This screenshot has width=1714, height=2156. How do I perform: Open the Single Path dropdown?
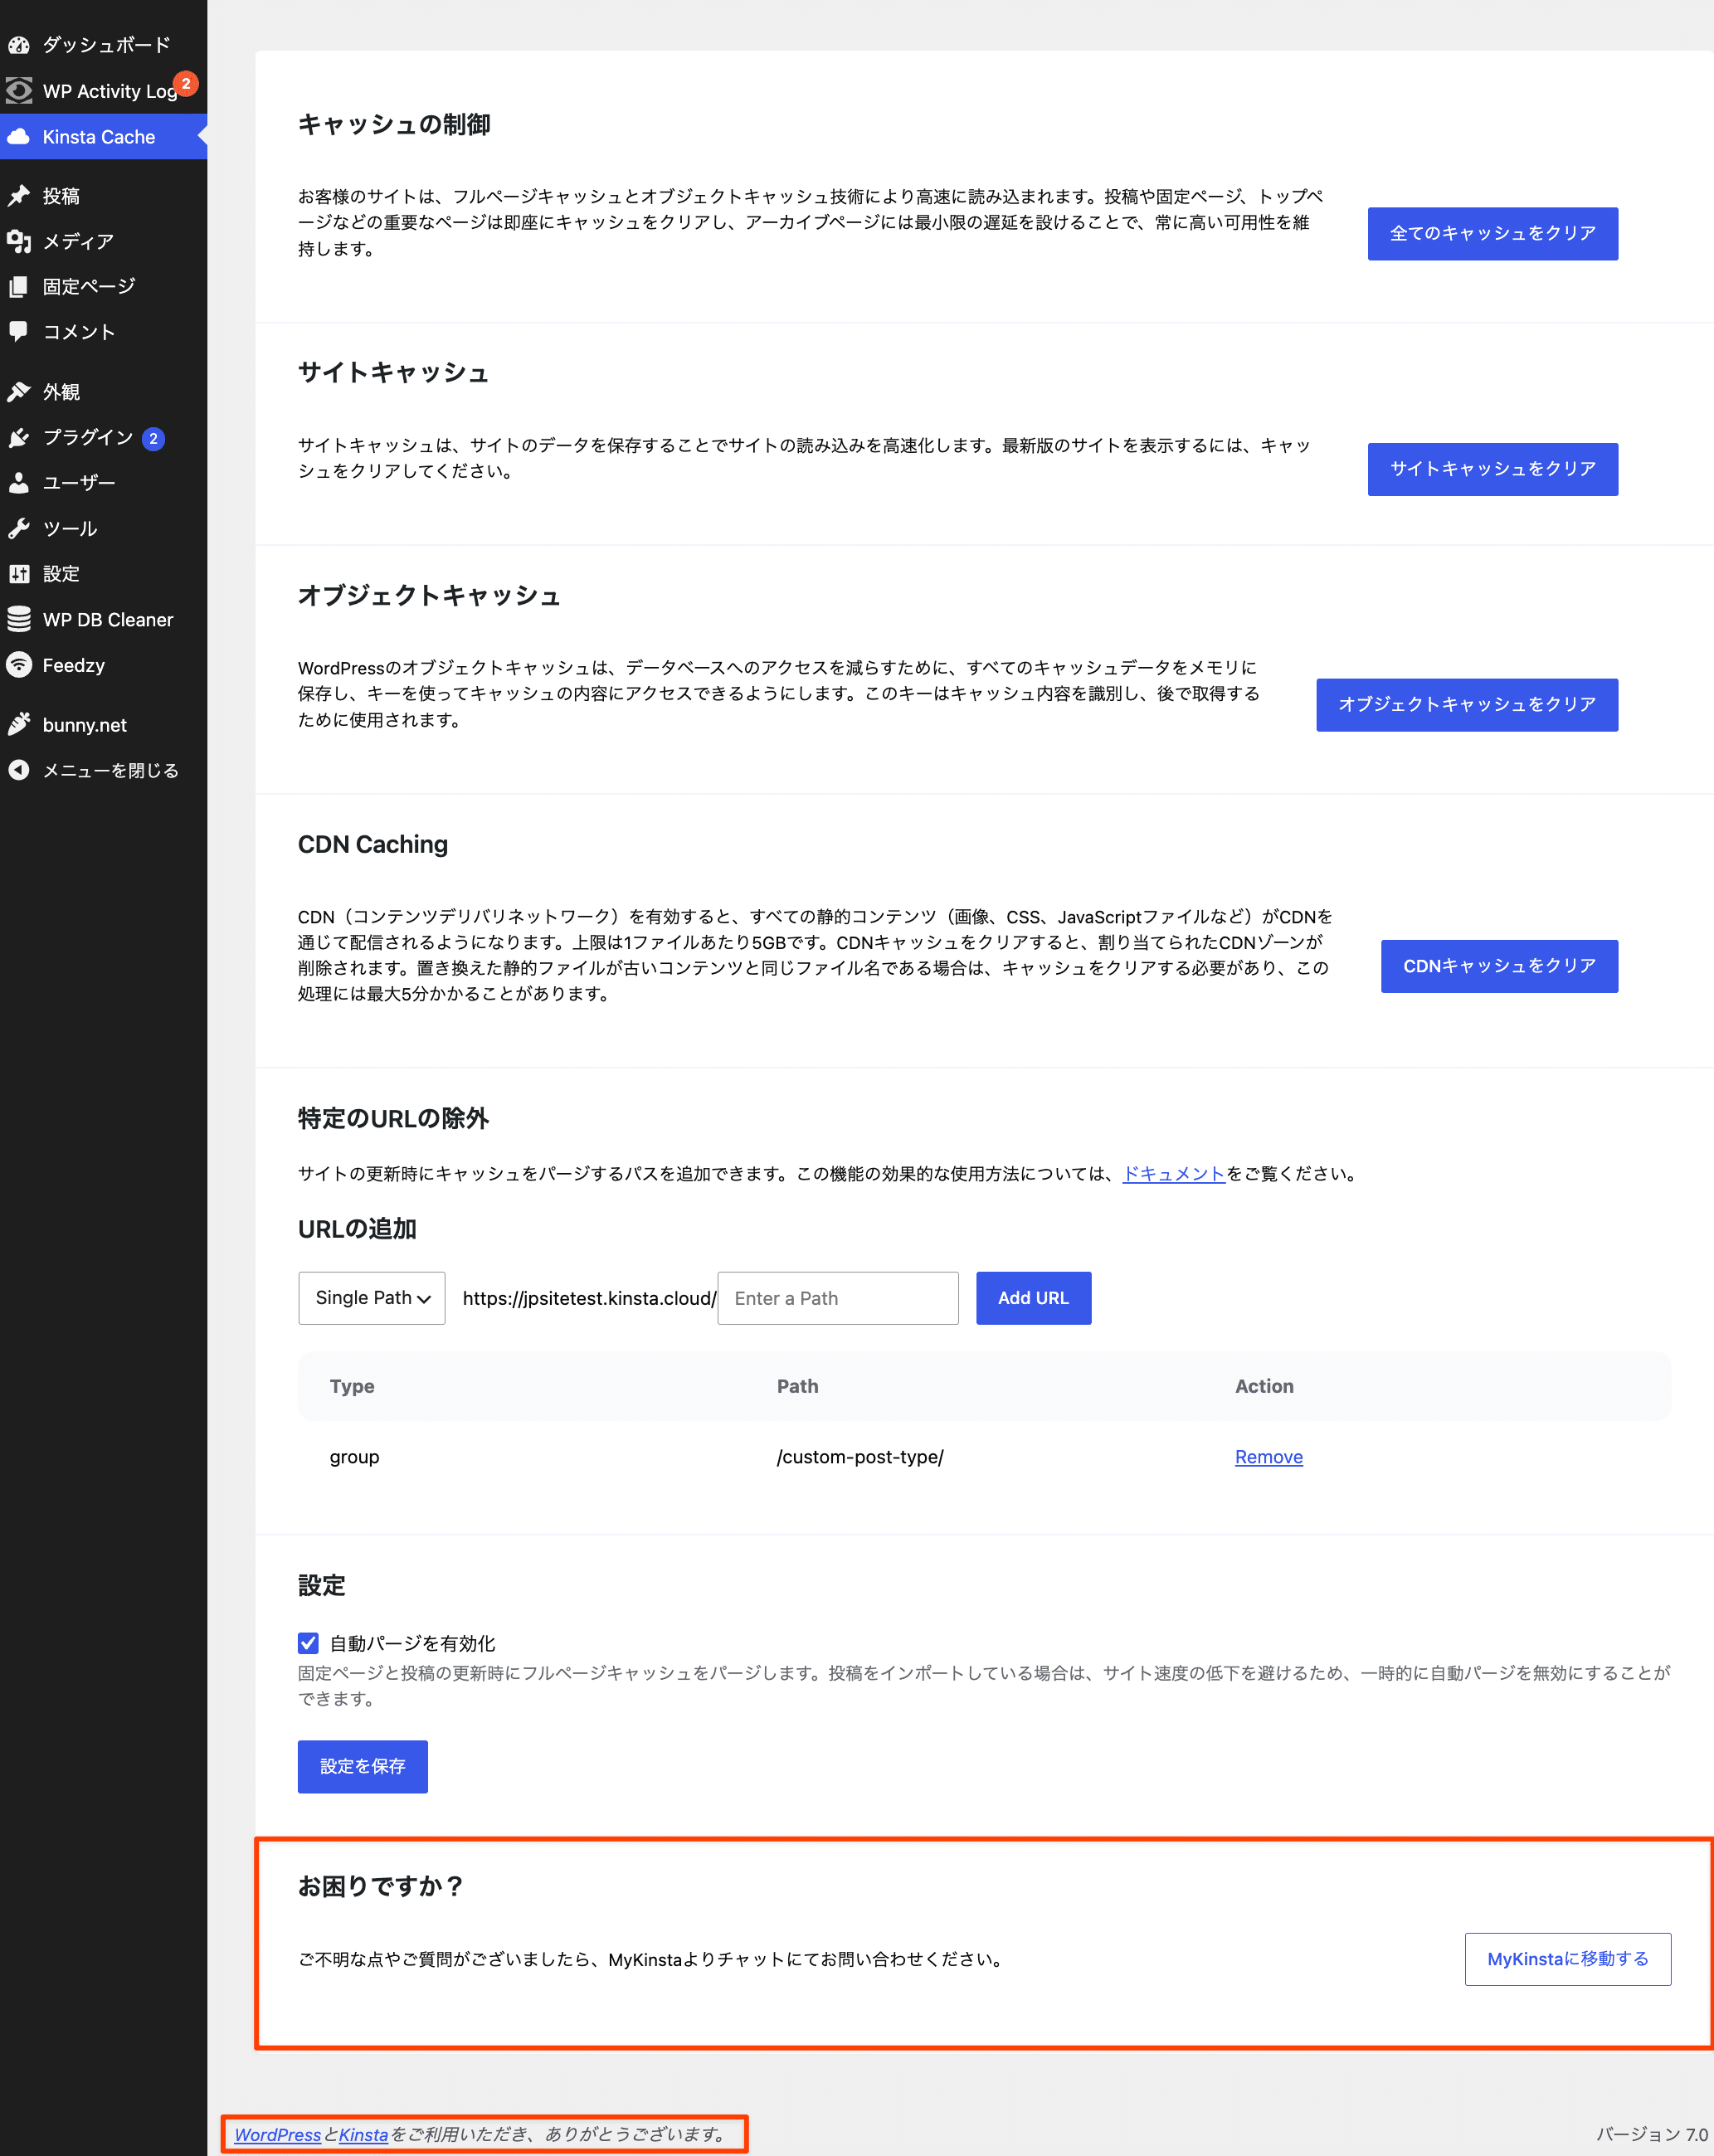372,1298
